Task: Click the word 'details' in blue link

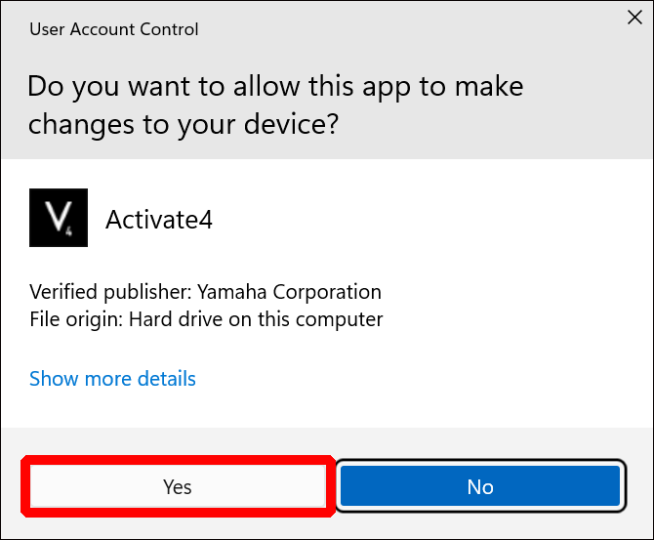Action: click(166, 378)
